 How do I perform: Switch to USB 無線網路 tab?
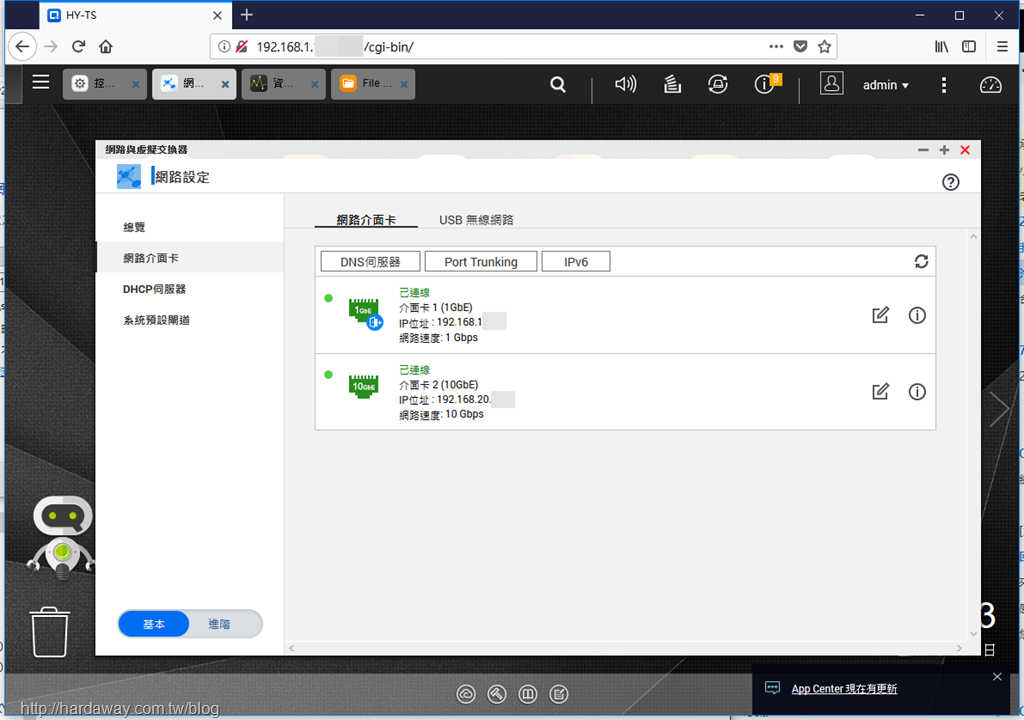click(476, 220)
